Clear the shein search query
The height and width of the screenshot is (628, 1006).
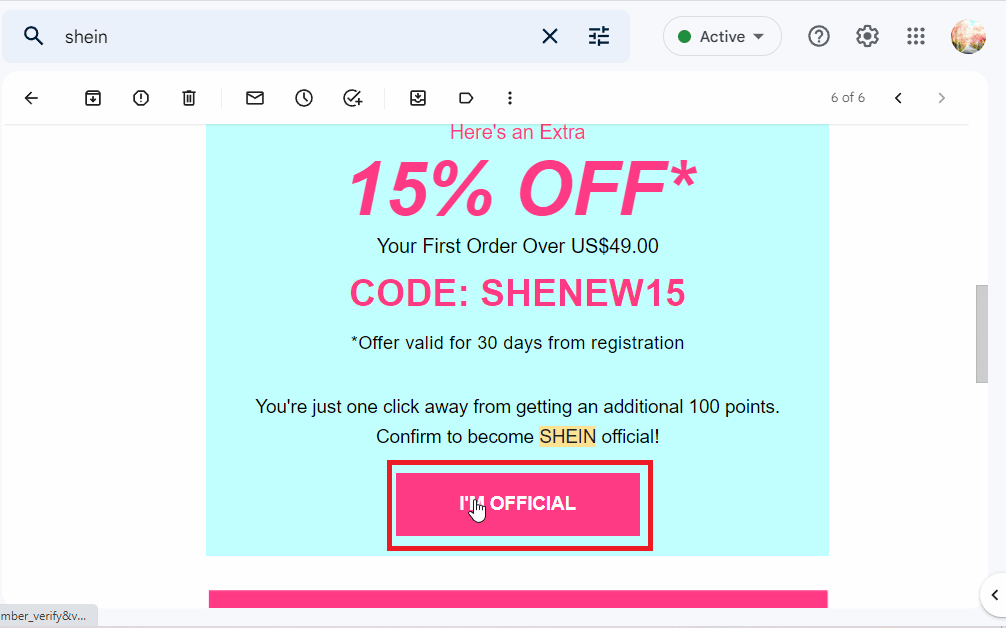coord(549,35)
